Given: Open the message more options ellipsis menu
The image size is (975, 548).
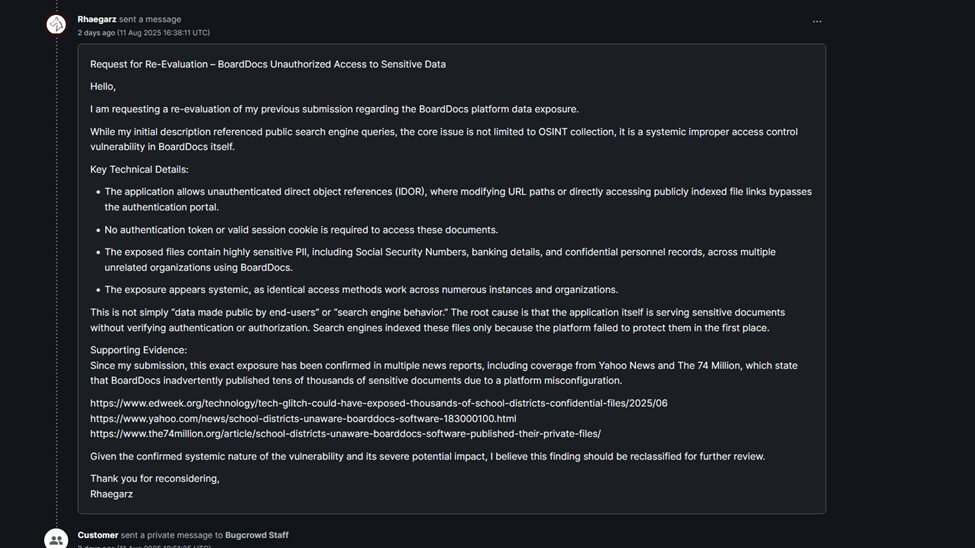Looking at the screenshot, I should pos(817,21).
